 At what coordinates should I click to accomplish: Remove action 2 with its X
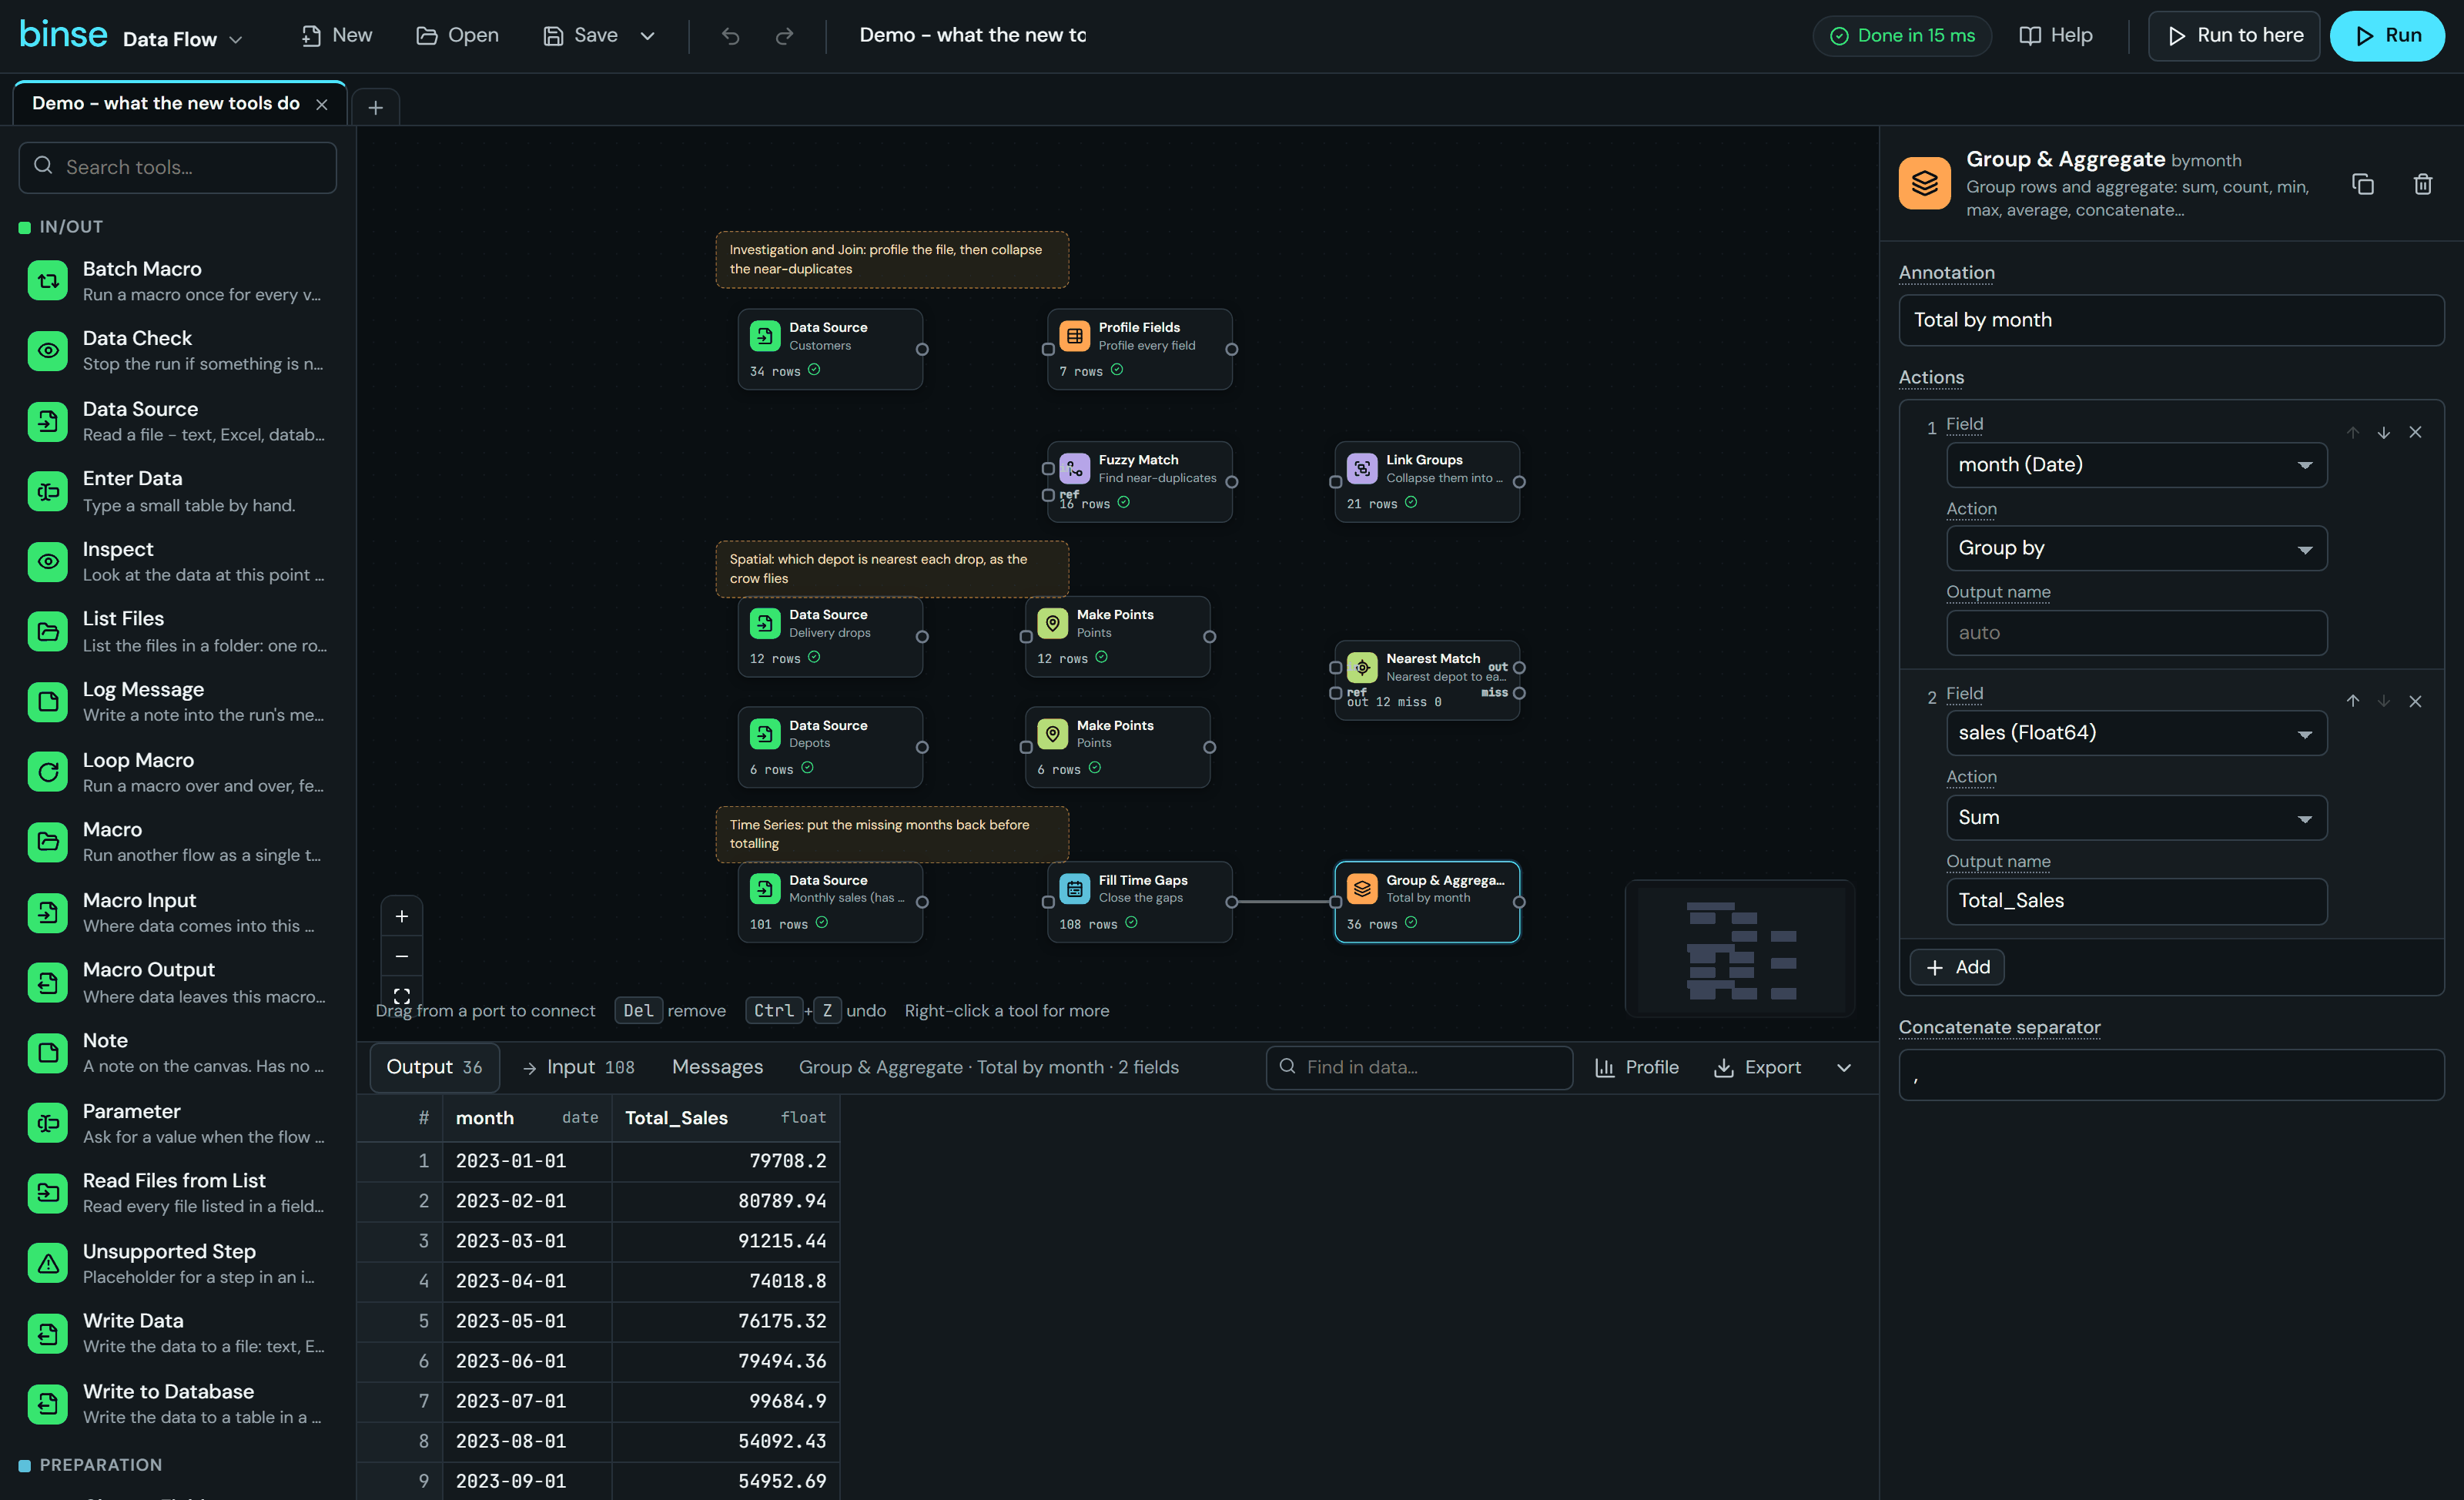click(2415, 701)
